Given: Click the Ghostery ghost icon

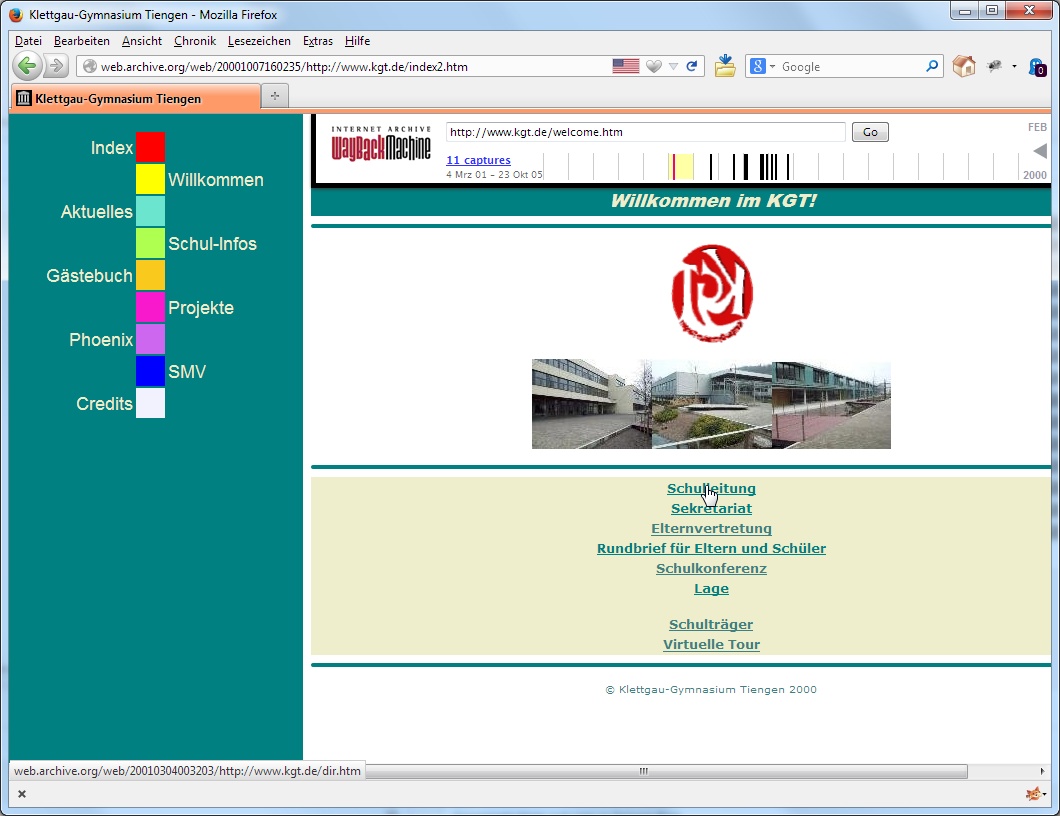Looking at the screenshot, I should click(x=1037, y=67).
